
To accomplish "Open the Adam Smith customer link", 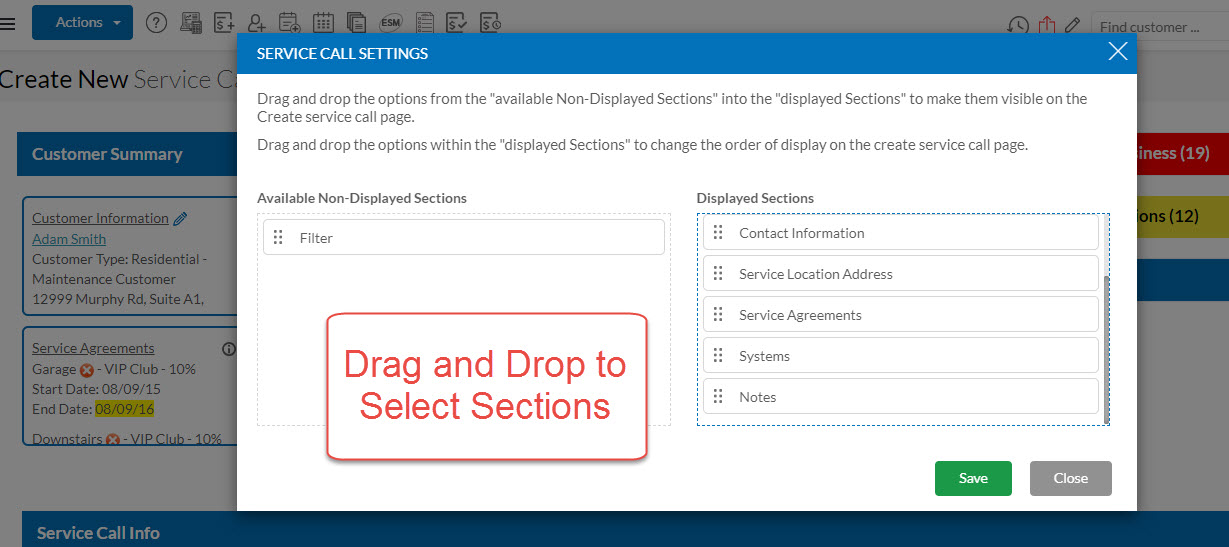I will click(x=69, y=239).
